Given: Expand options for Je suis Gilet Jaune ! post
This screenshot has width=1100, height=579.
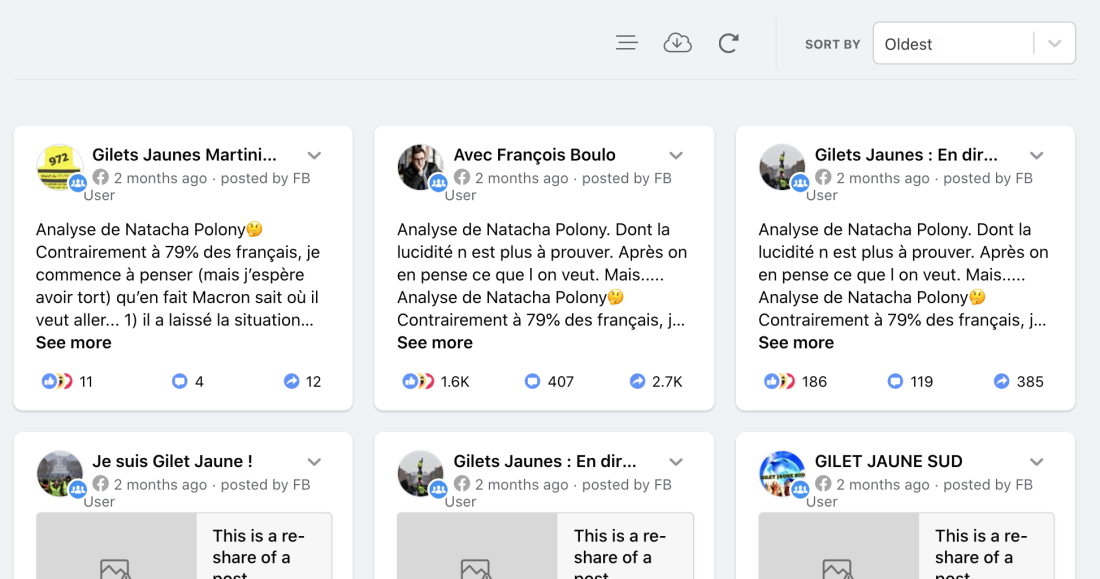Looking at the screenshot, I should click(314, 462).
